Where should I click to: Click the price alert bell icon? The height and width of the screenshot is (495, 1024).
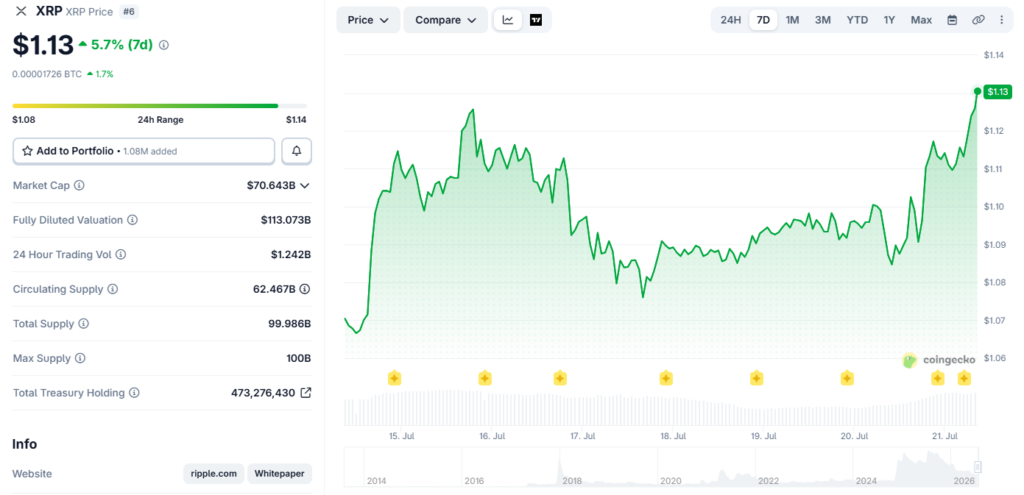[296, 151]
